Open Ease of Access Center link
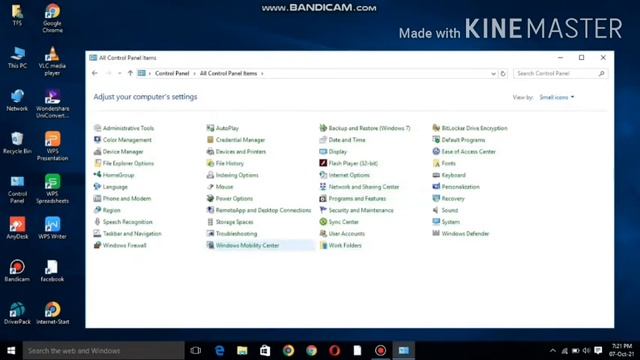The image size is (640, 360). [468, 152]
